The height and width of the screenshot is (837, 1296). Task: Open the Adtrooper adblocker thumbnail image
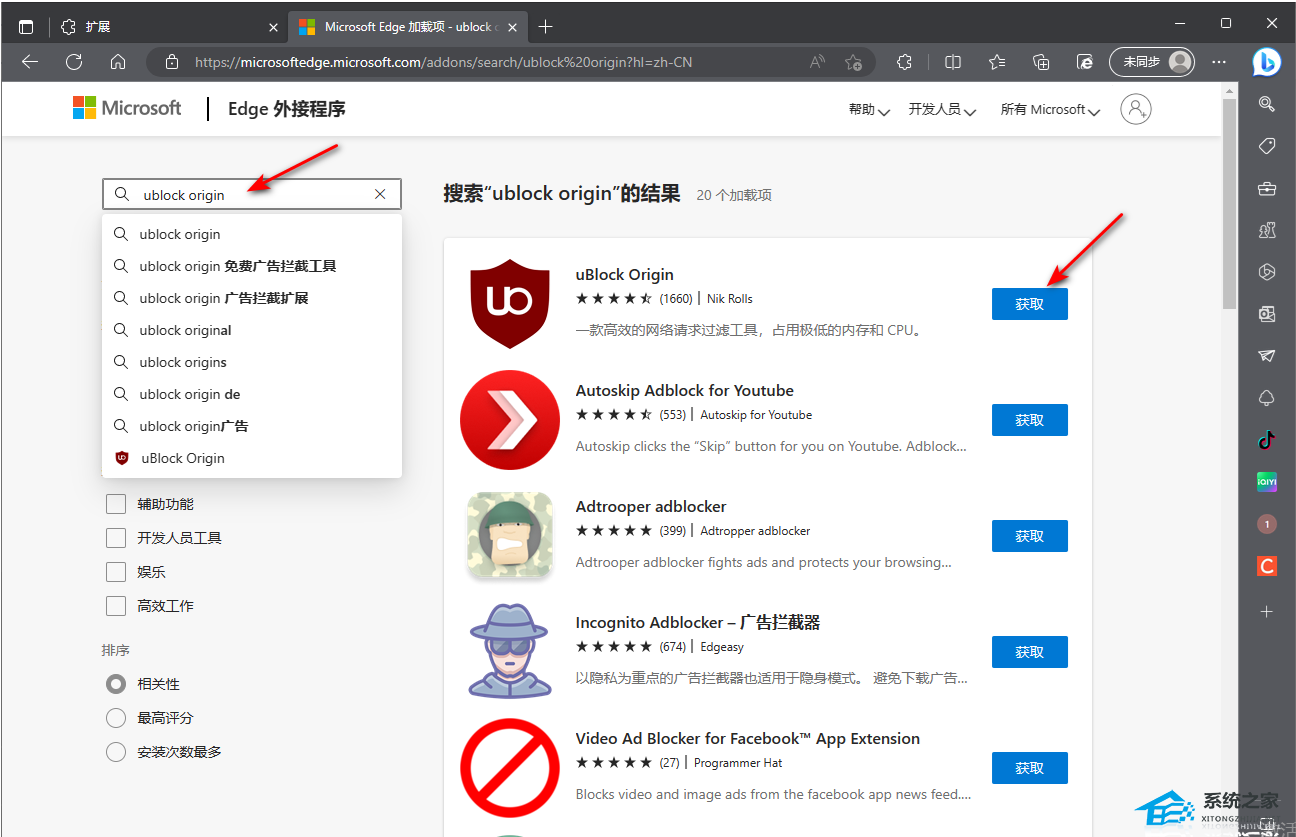click(510, 536)
